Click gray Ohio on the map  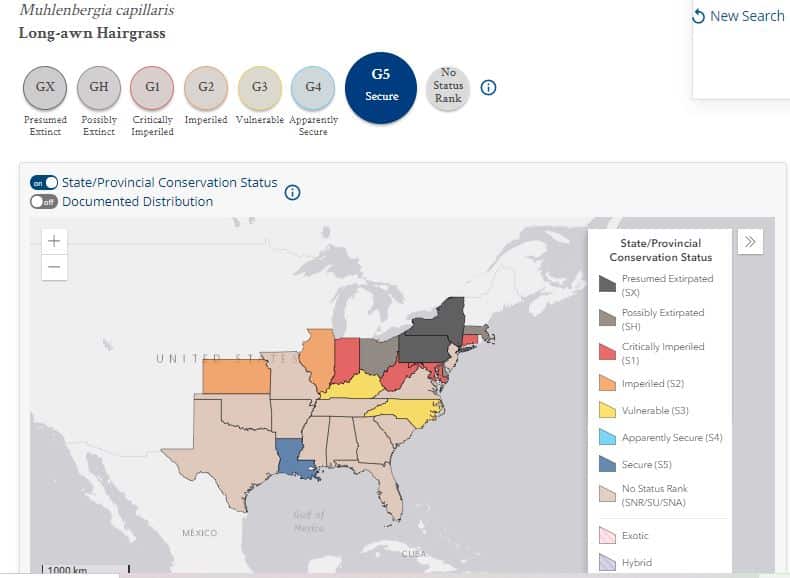tap(379, 356)
